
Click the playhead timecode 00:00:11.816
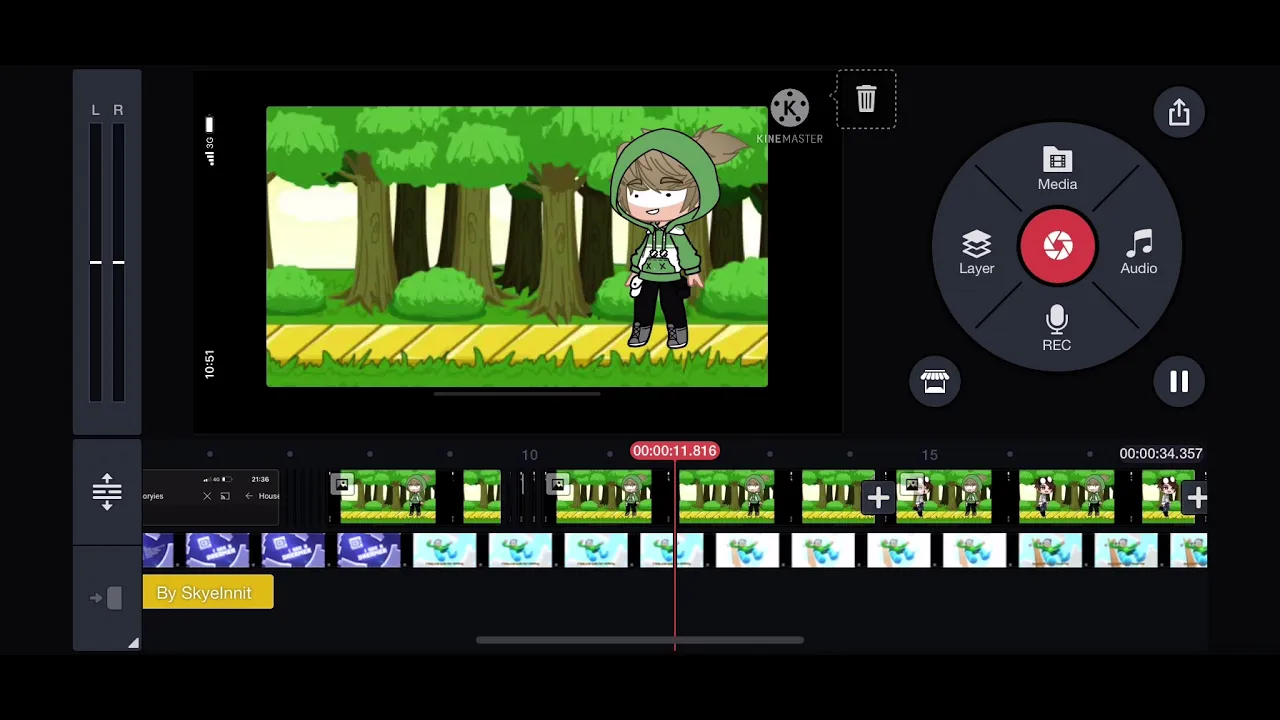[x=675, y=451]
